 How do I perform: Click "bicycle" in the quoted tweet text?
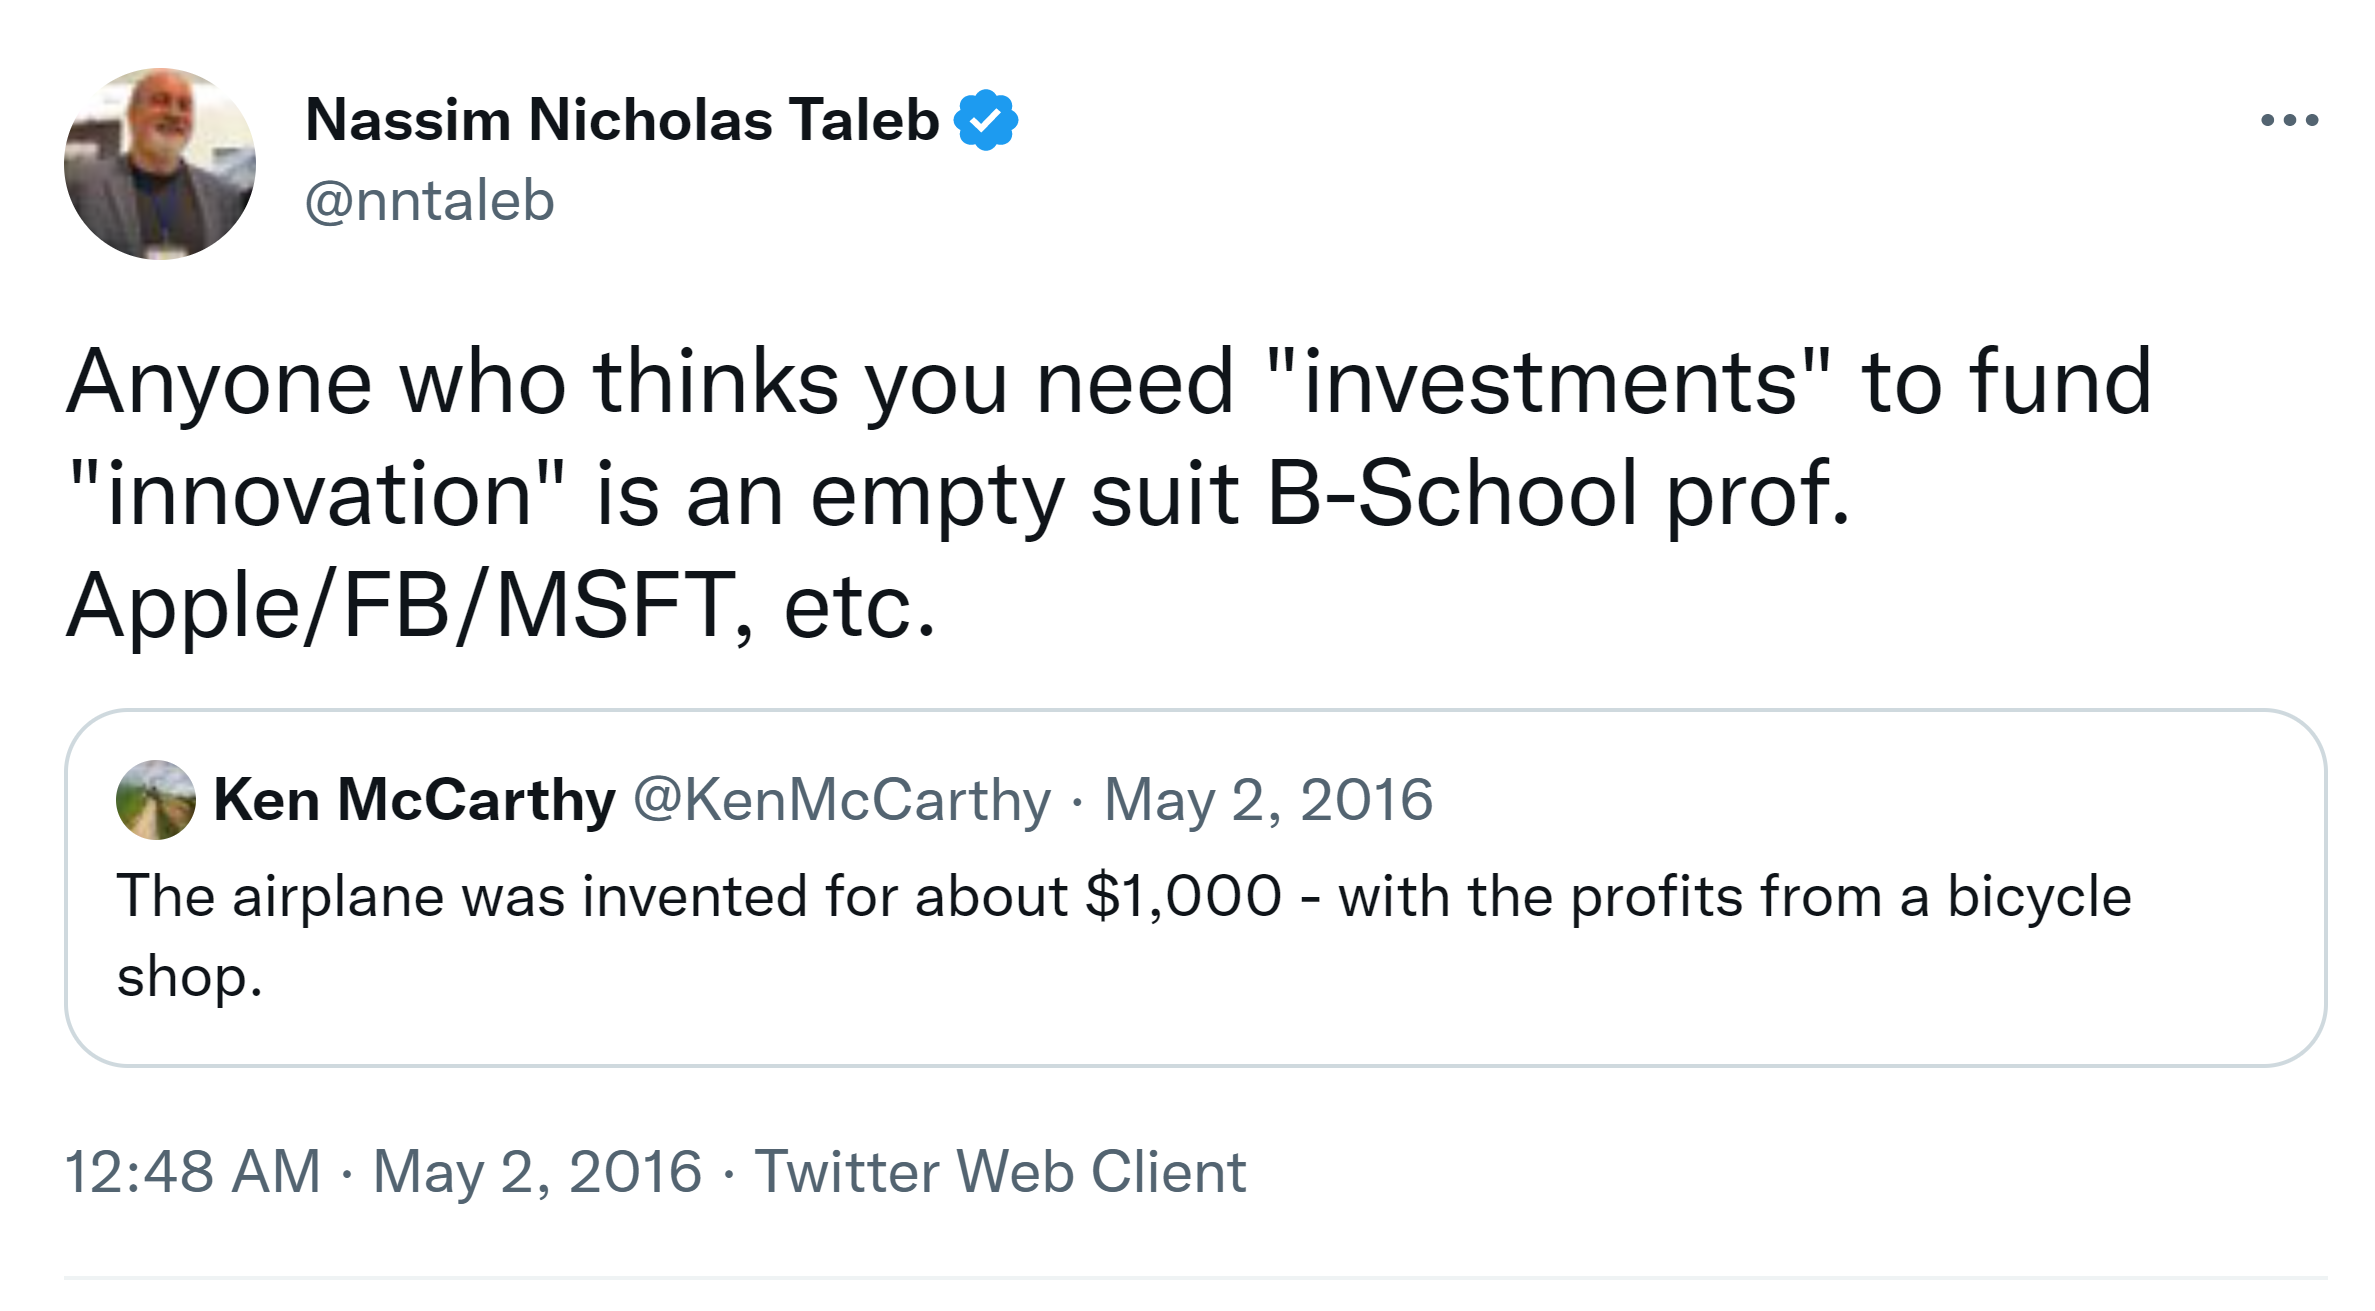(x=2038, y=896)
